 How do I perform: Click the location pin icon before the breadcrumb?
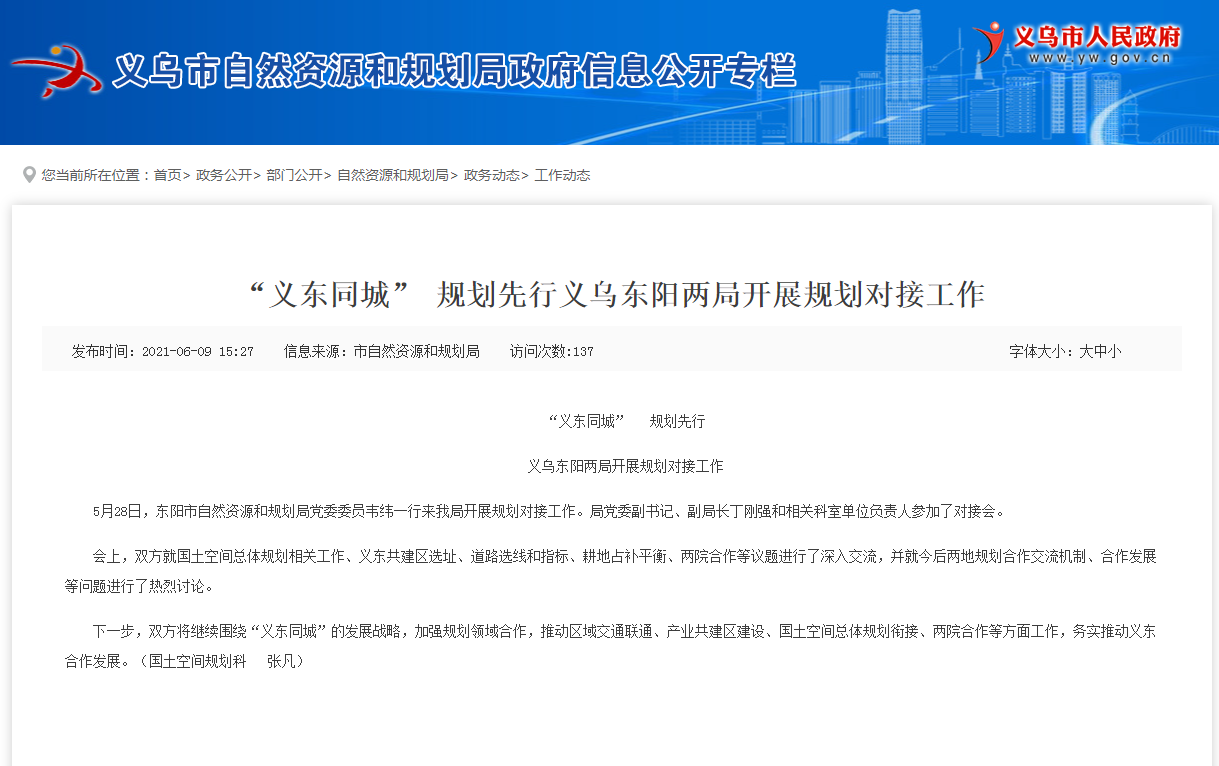(29, 175)
